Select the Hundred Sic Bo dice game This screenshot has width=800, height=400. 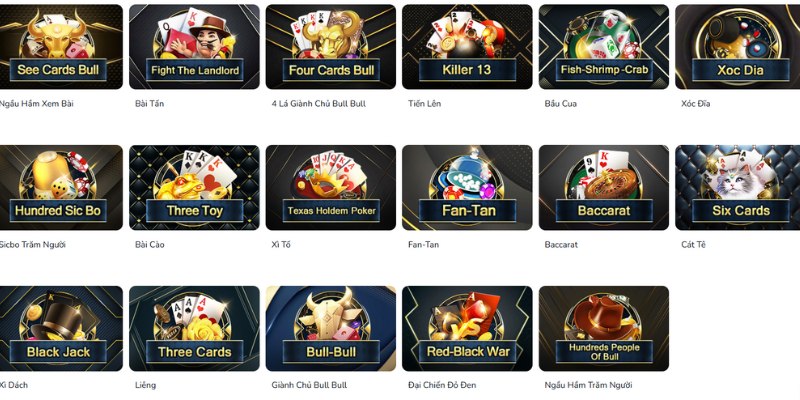[61, 188]
